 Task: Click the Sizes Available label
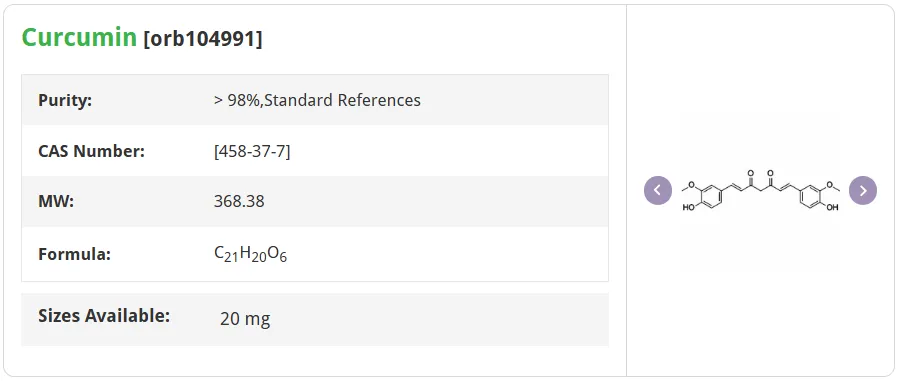pos(104,315)
